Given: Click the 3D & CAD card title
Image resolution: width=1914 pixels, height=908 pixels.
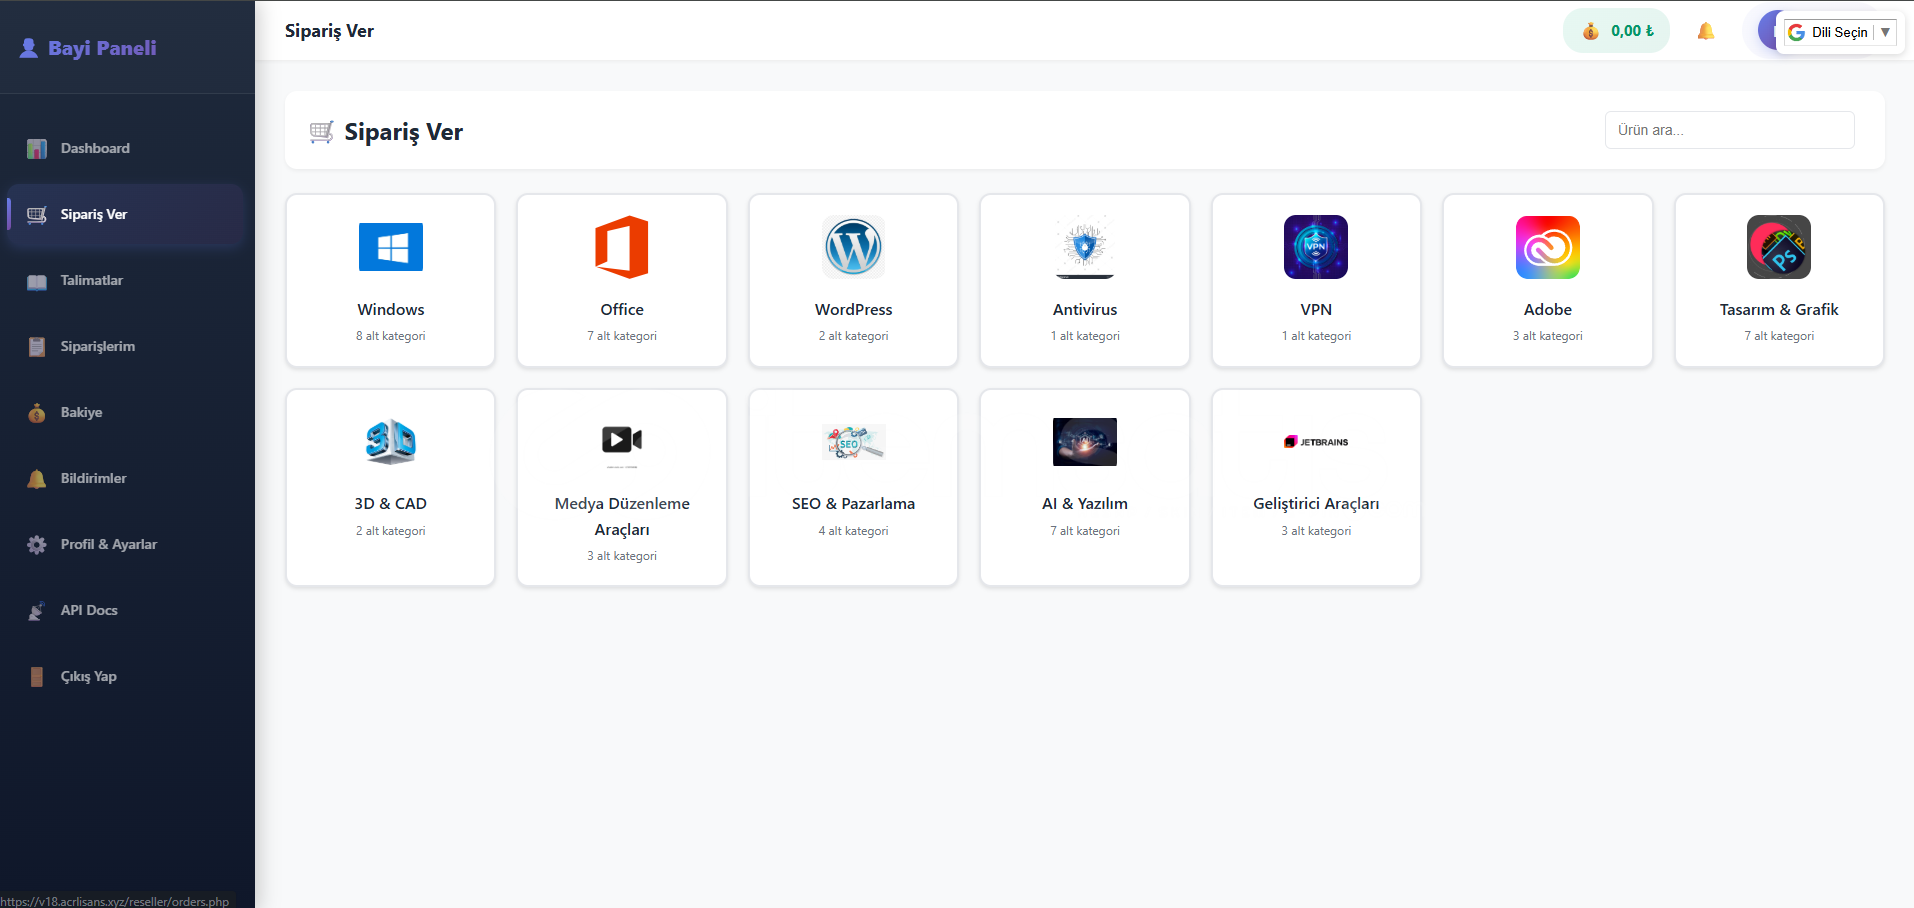Looking at the screenshot, I should coord(391,504).
